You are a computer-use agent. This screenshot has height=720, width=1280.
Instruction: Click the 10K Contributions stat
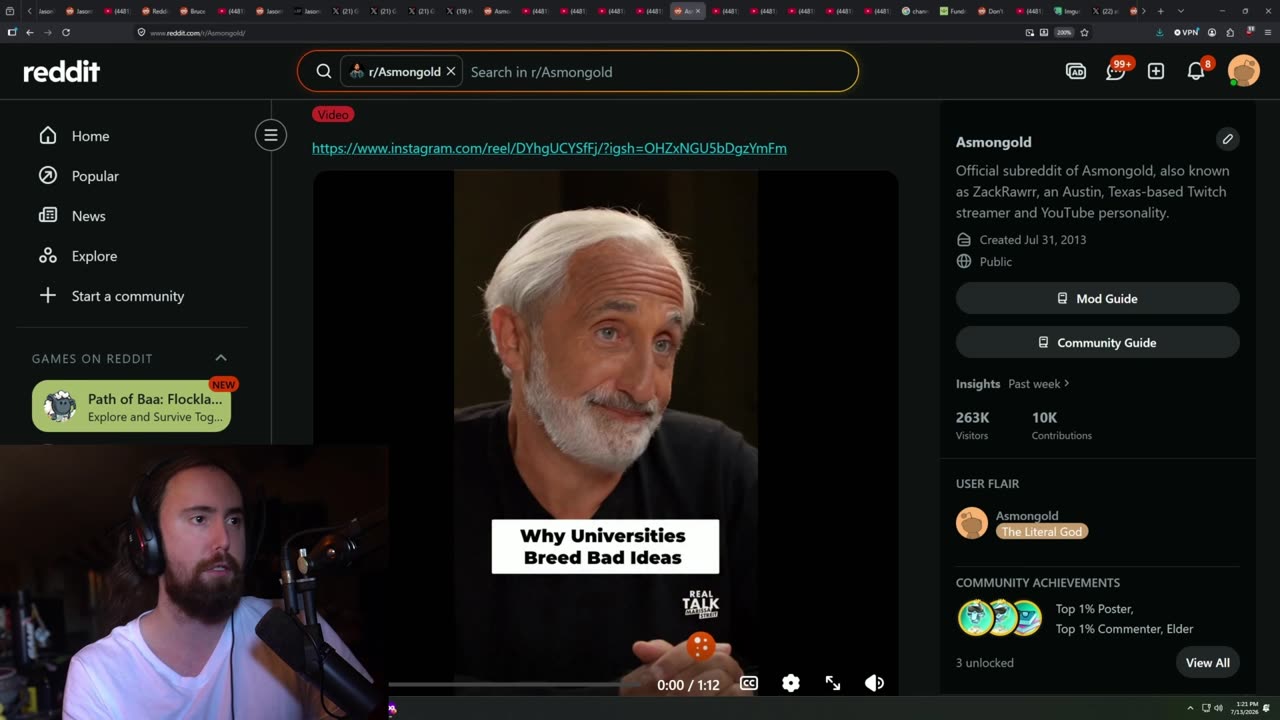(x=1061, y=425)
